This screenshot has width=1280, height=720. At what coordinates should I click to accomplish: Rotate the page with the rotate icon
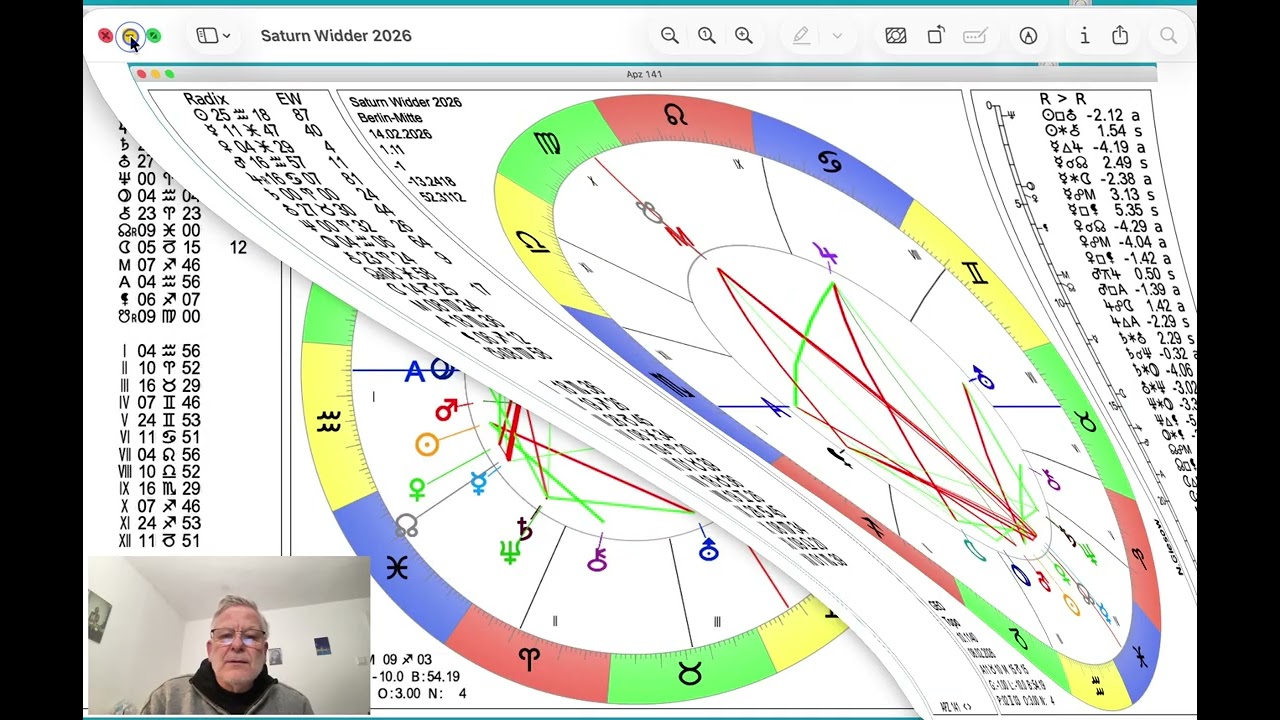pos(936,36)
